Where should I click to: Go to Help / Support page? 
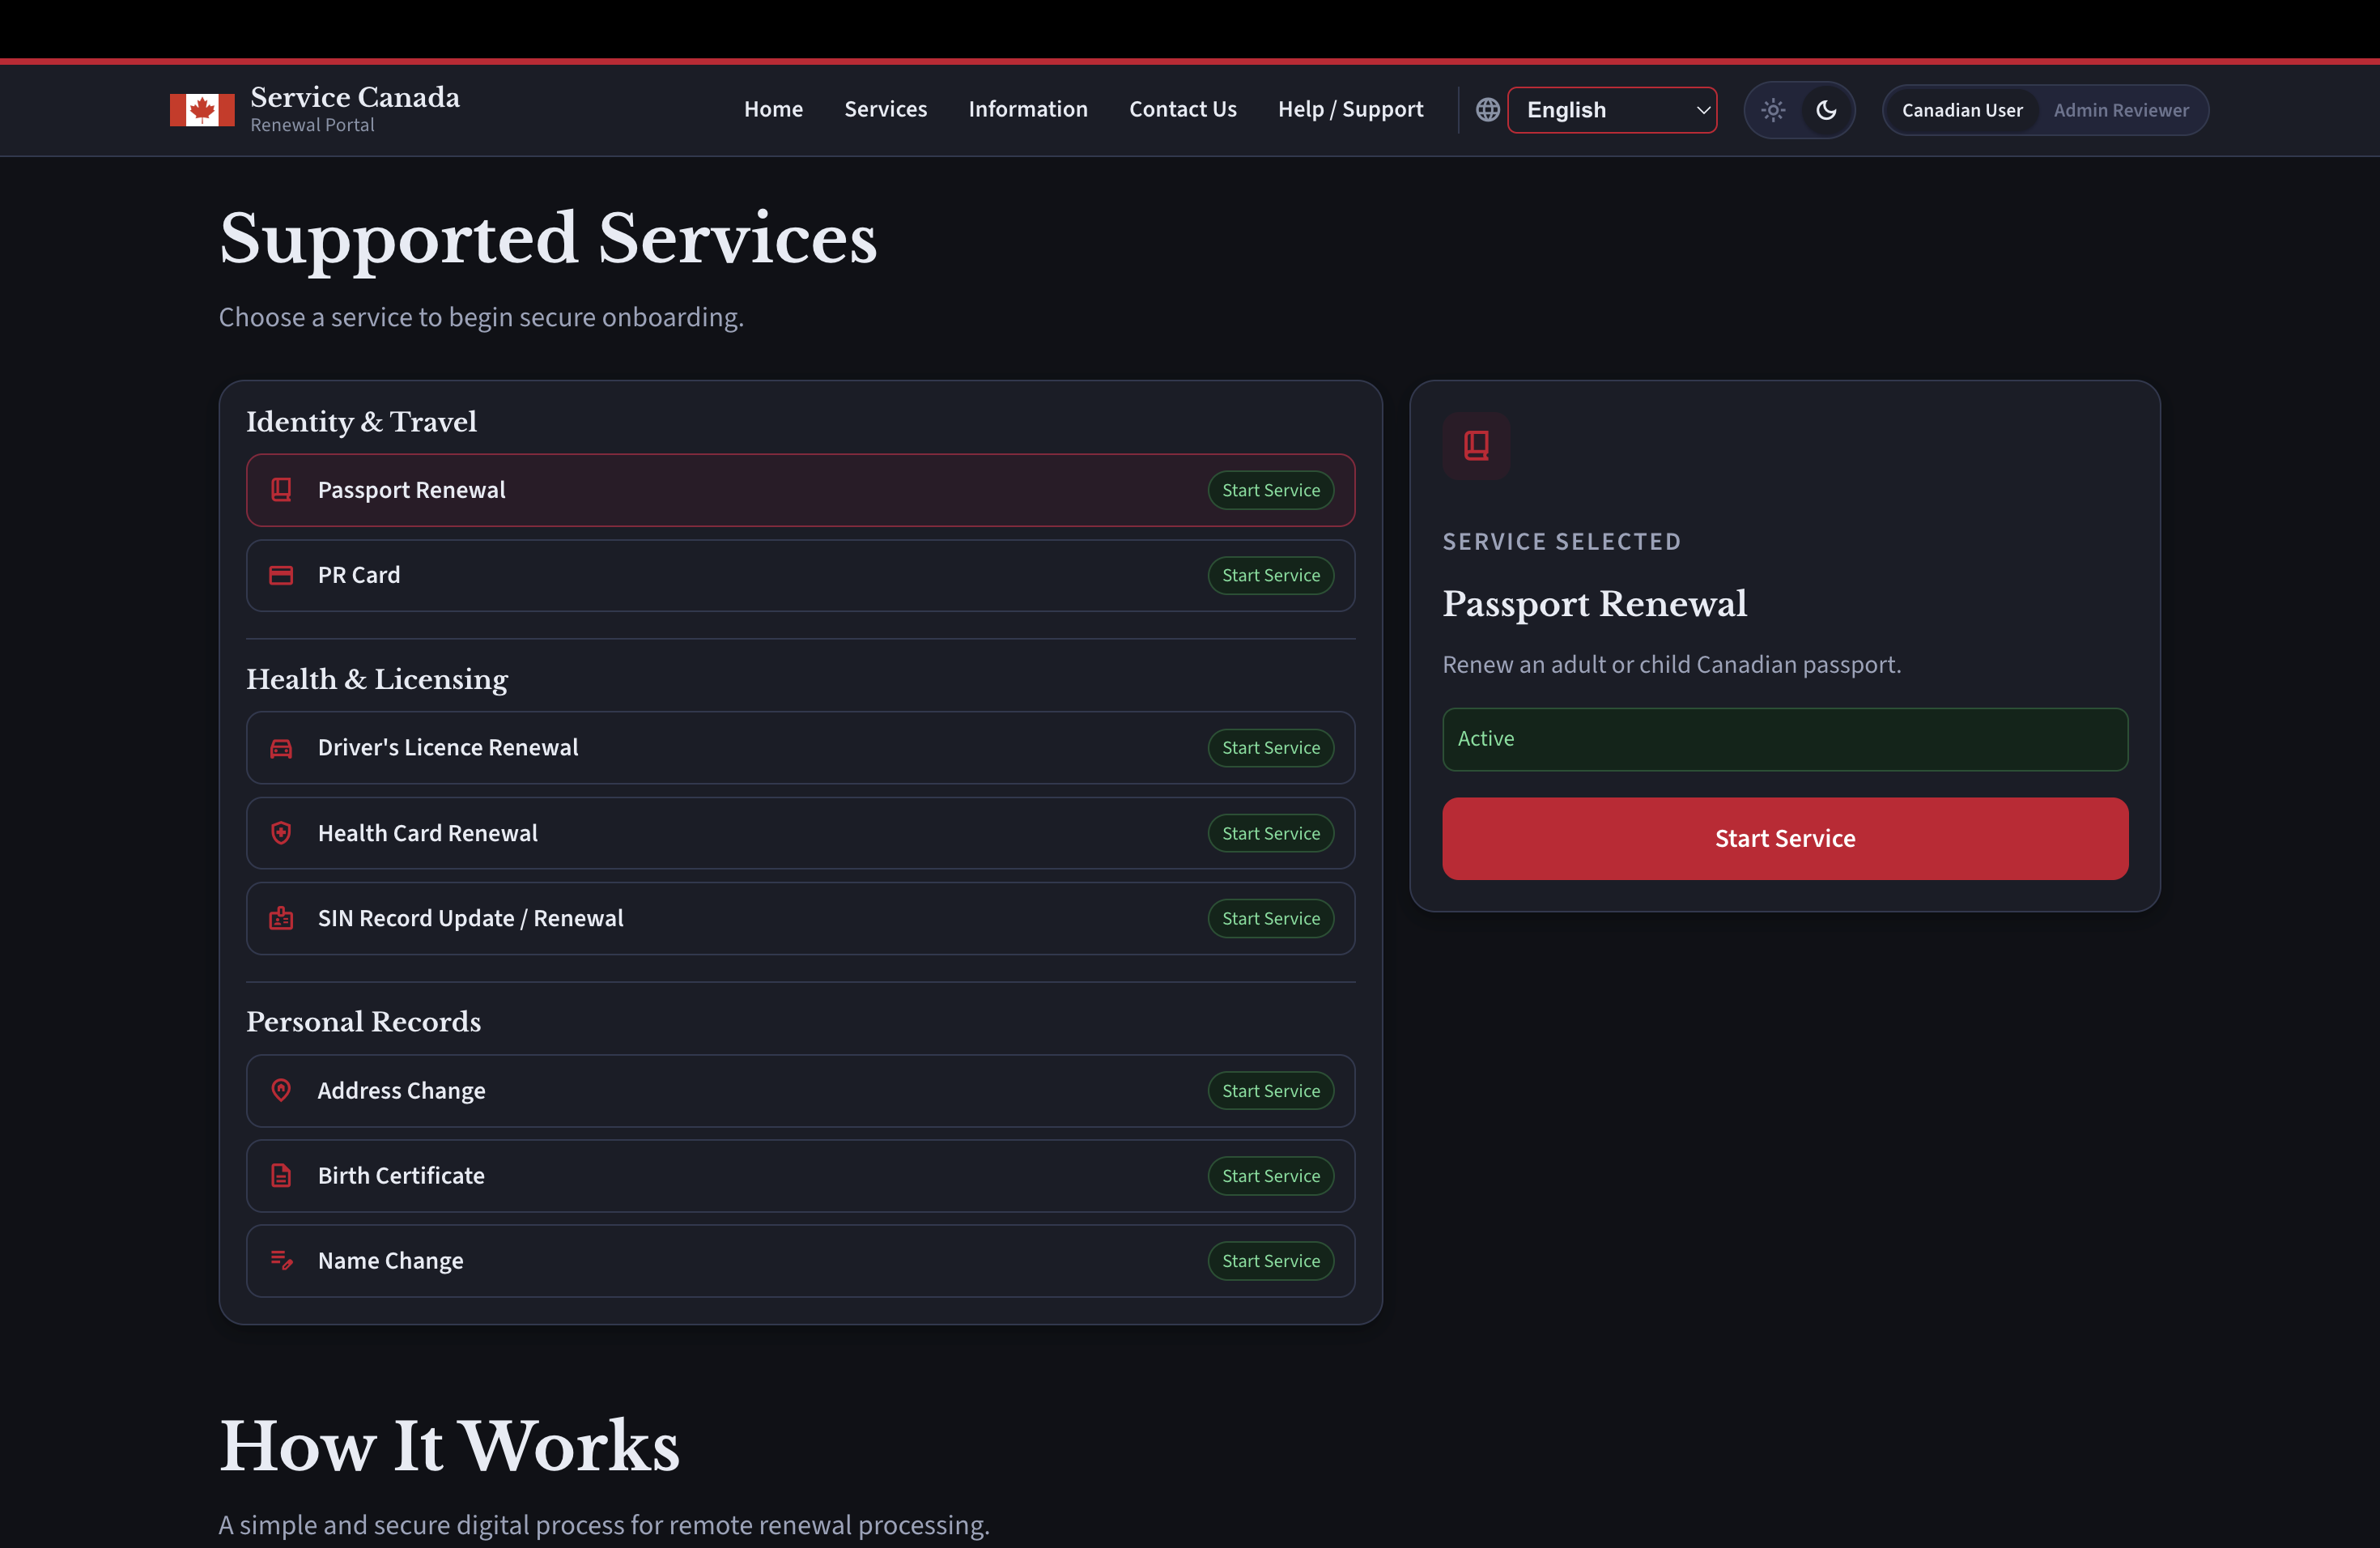tap(1350, 109)
